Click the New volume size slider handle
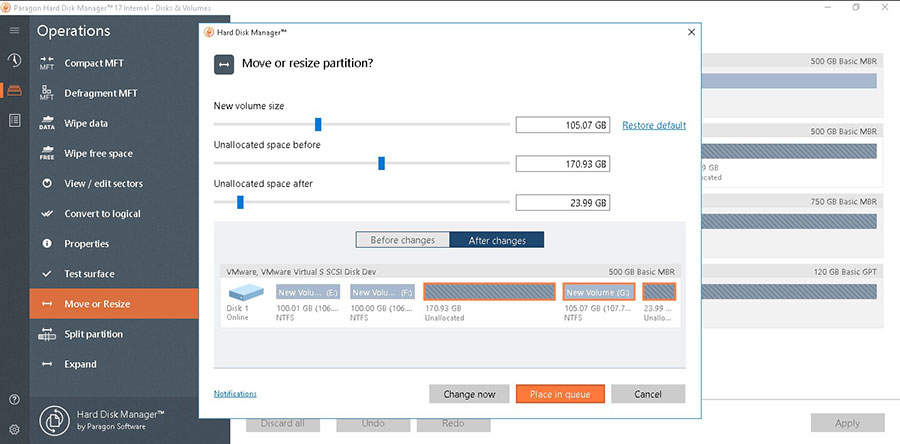The image size is (900, 444). [x=318, y=124]
